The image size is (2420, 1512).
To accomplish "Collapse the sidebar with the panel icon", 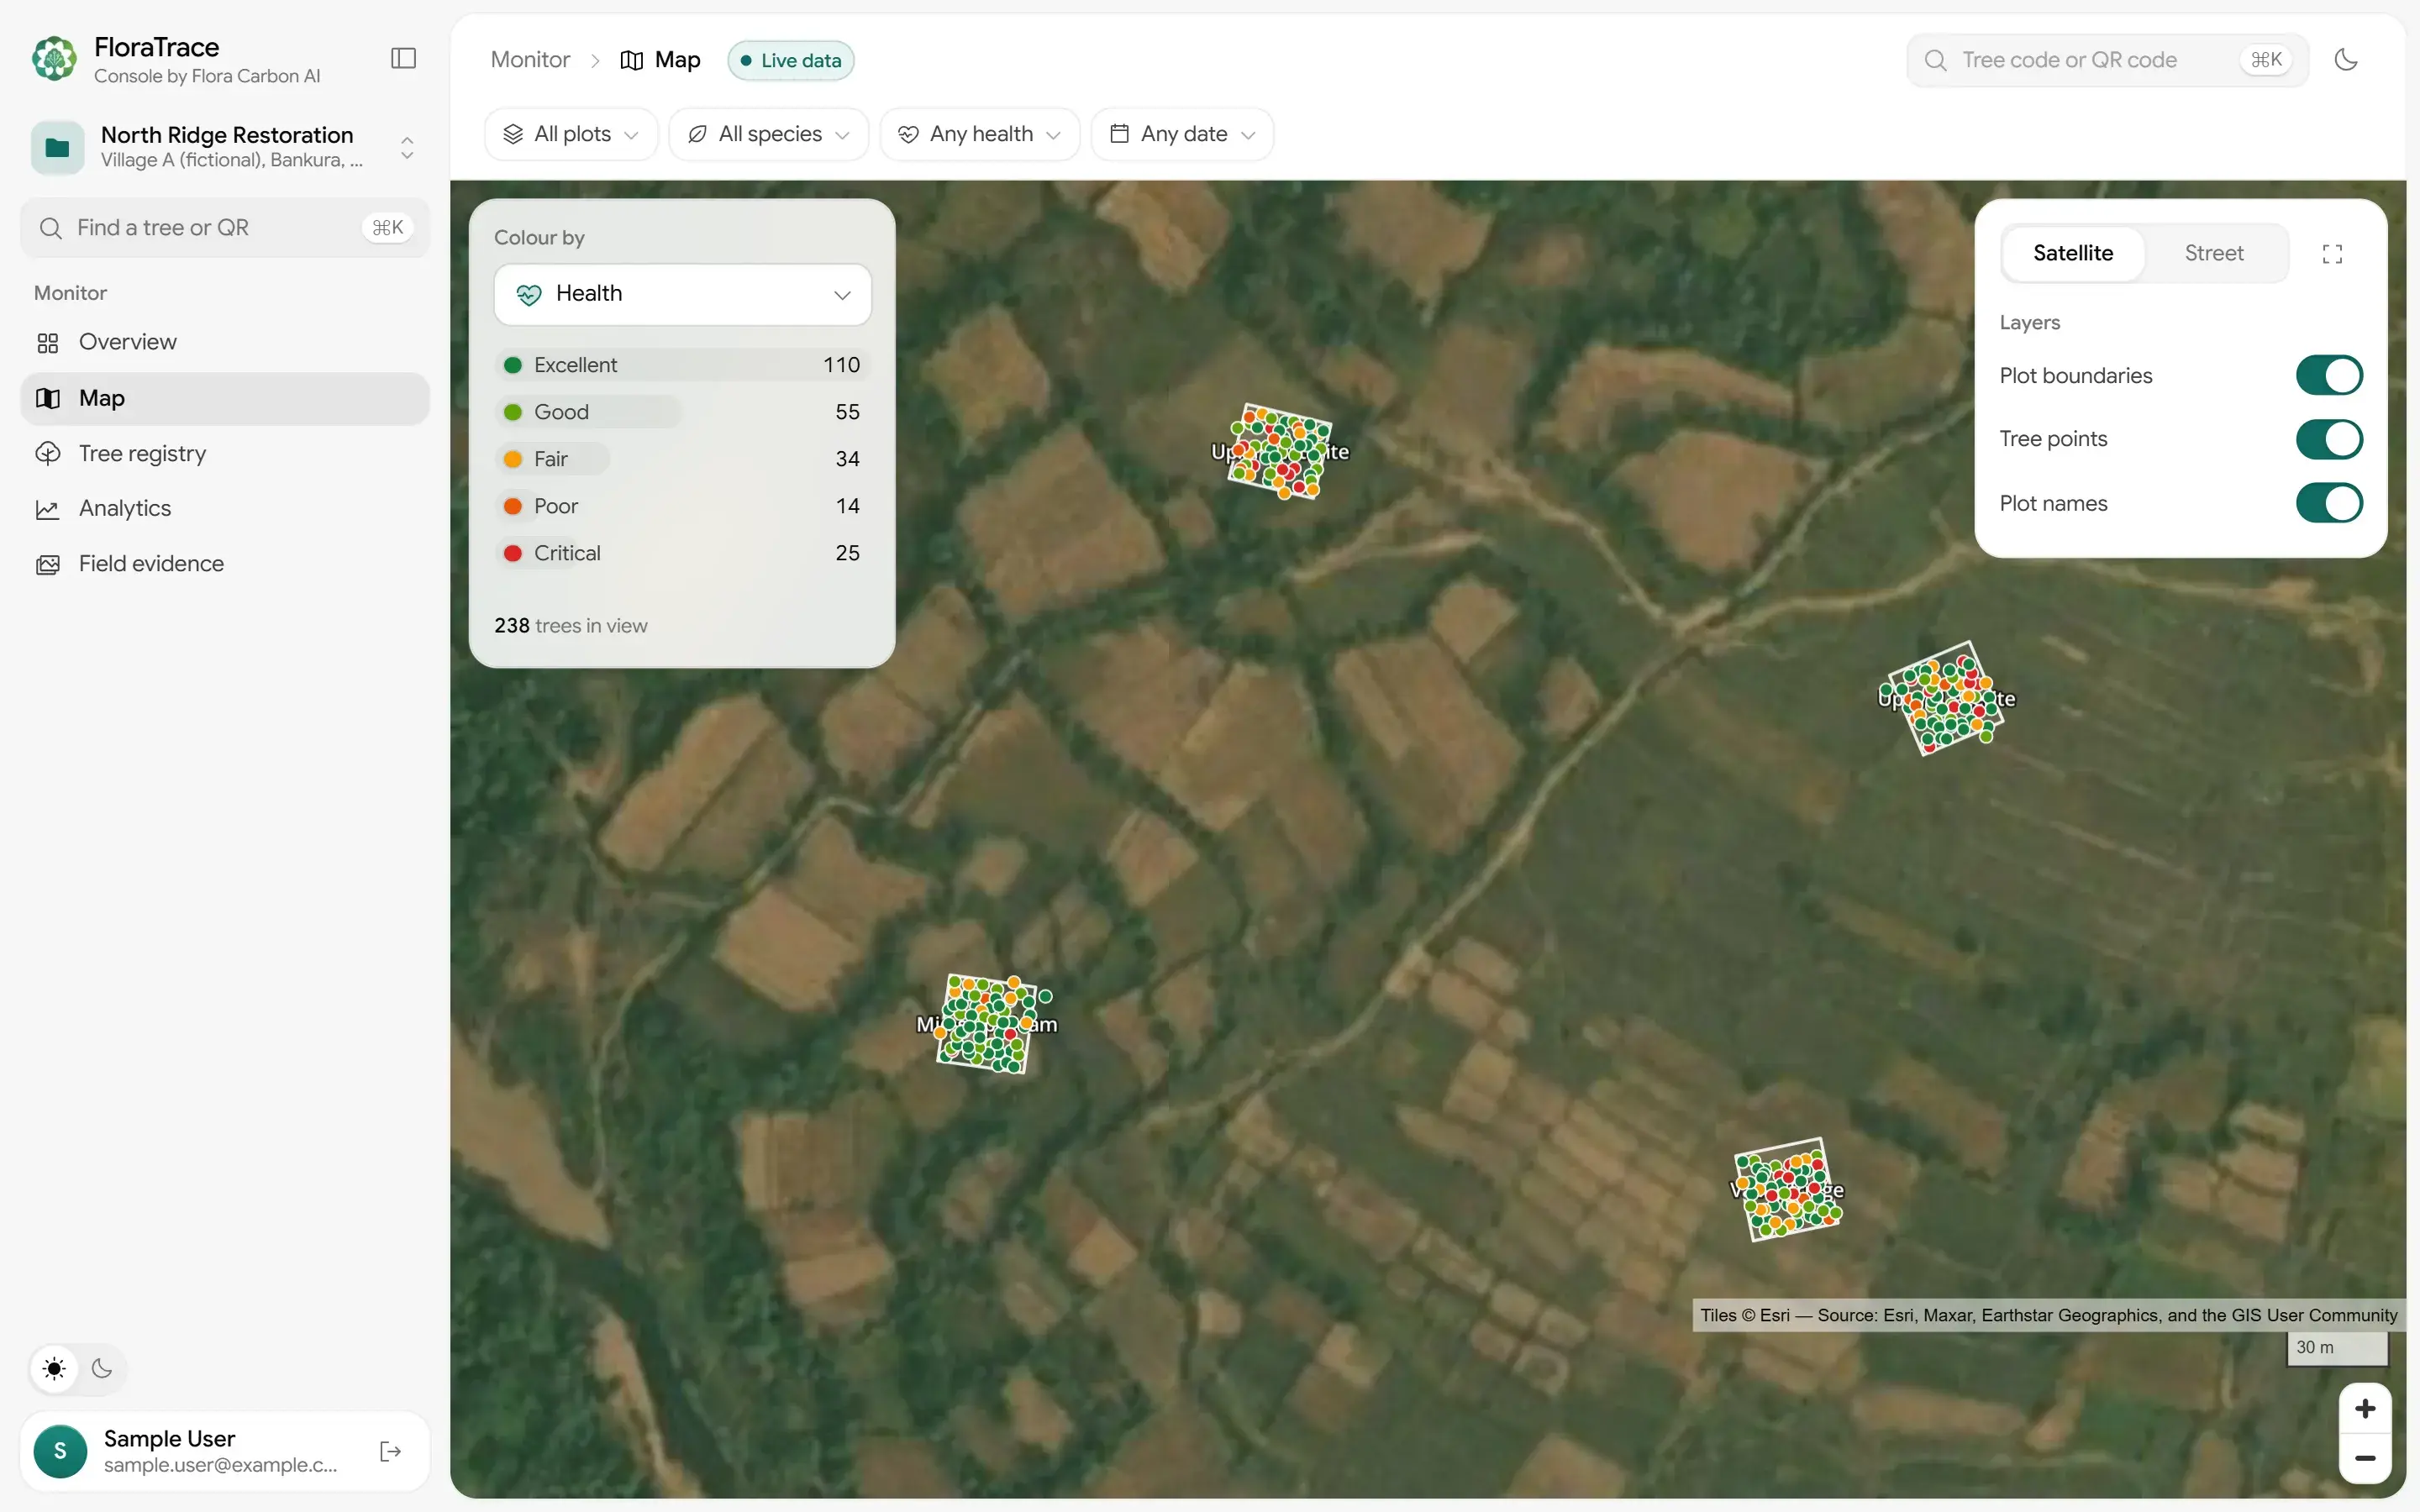I will coord(403,58).
